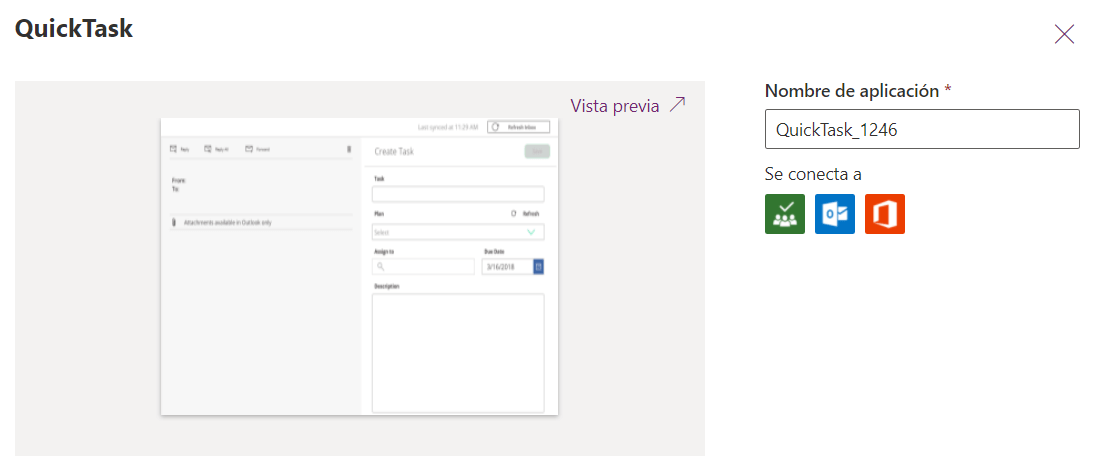
Task: Click the Nombre de aplicación text field
Action: [921, 129]
